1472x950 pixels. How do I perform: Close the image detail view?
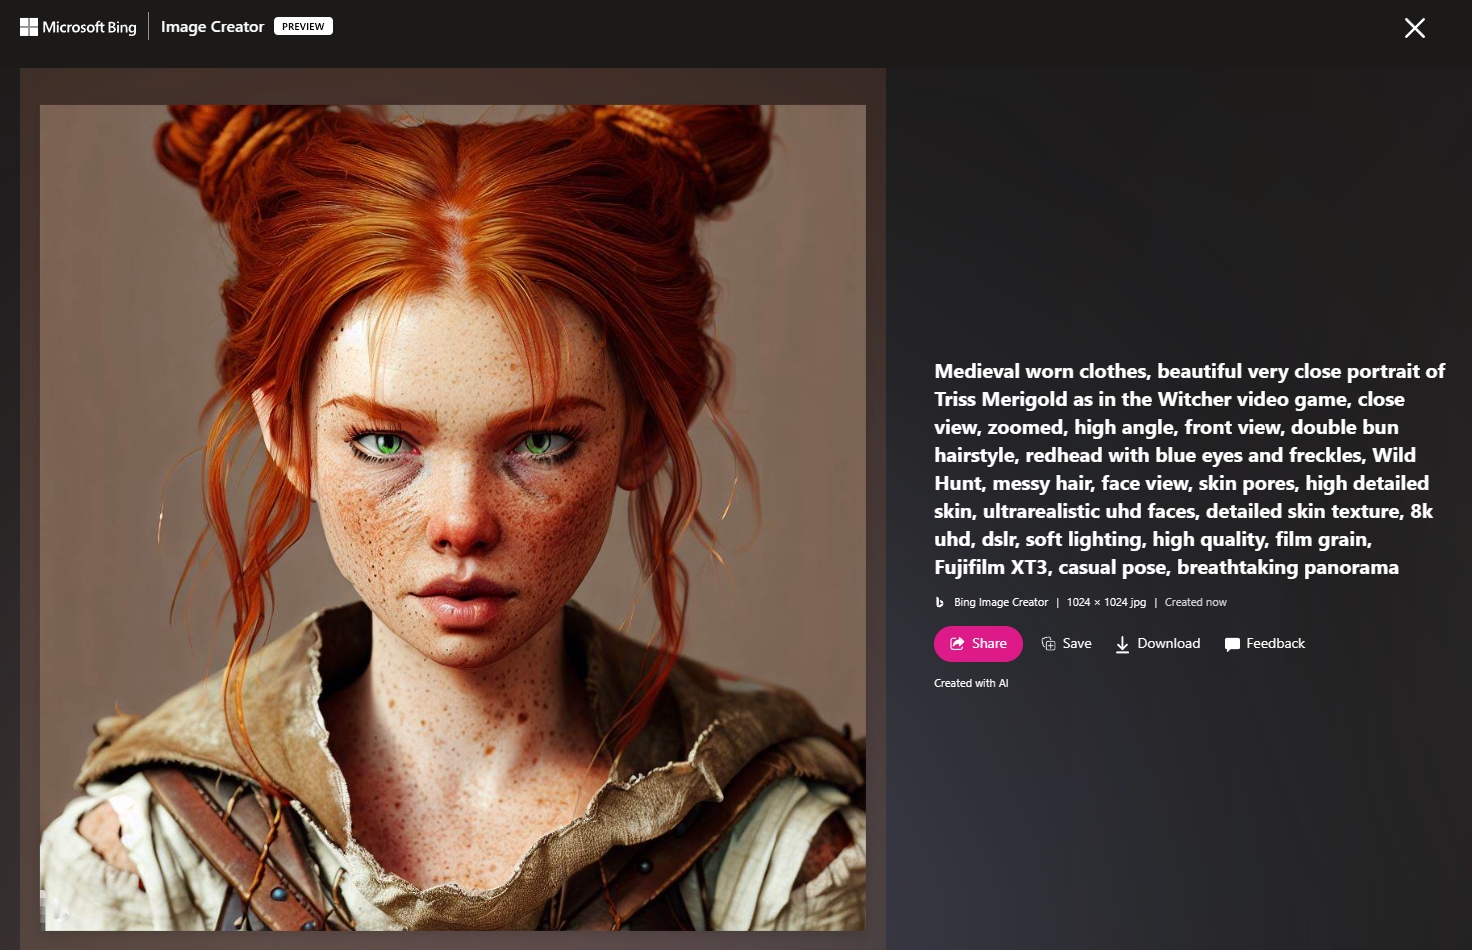point(1414,28)
